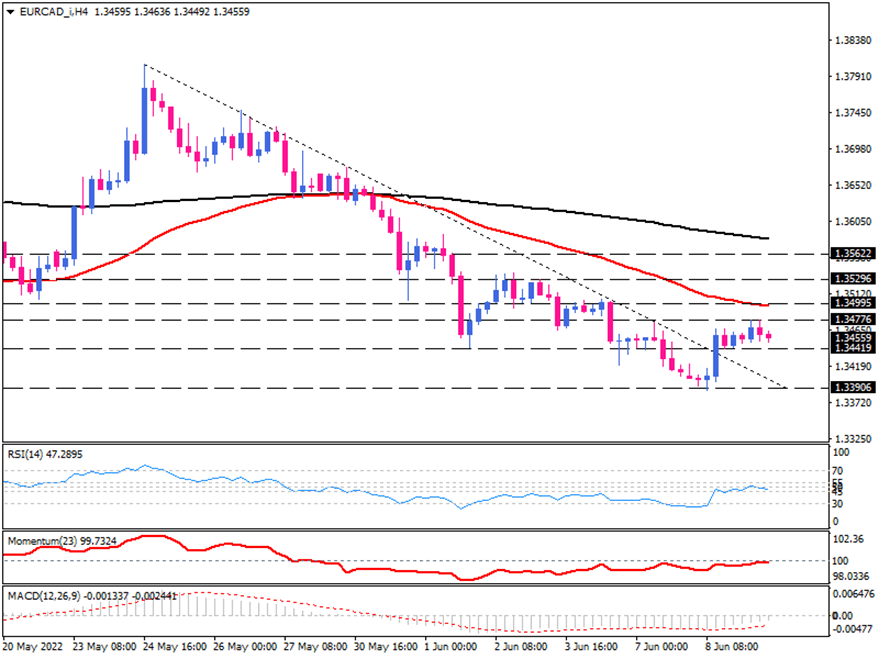The image size is (879, 659).
Task: Click the 1.38380 price scale value
Action: 853,40
